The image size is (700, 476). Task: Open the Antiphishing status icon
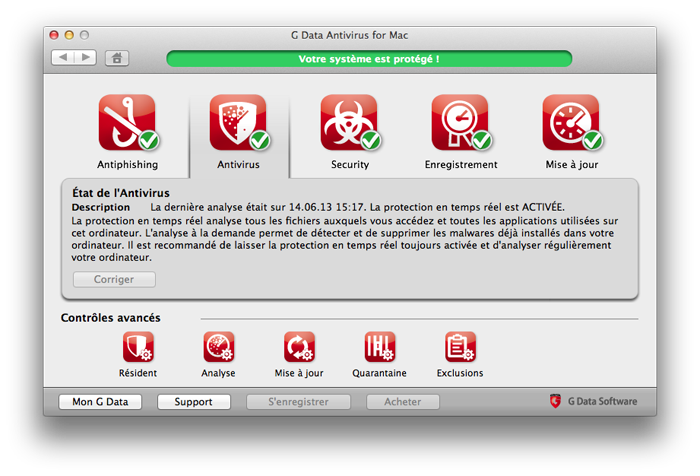tap(127, 123)
